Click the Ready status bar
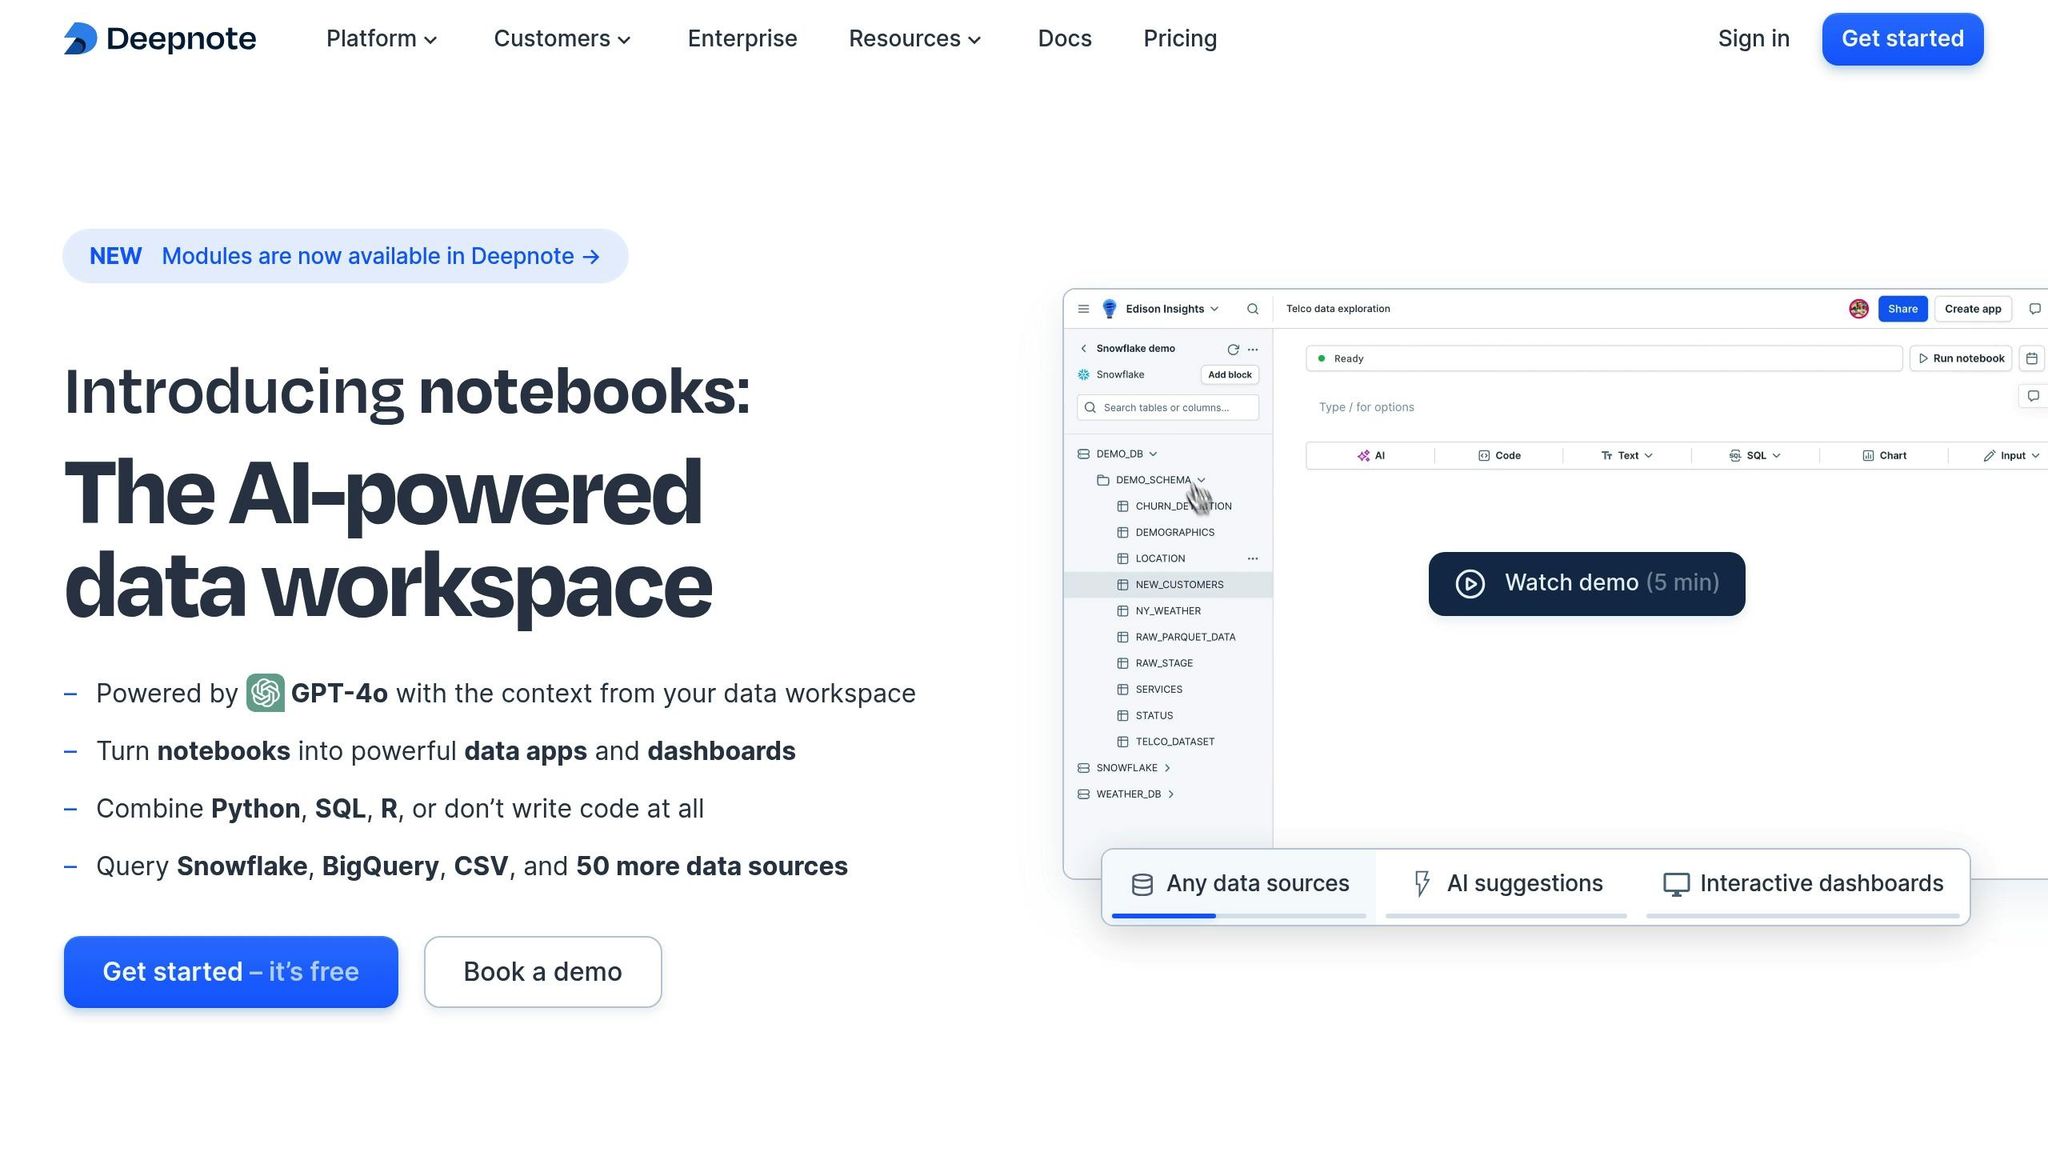 [x=1604, y=359]
